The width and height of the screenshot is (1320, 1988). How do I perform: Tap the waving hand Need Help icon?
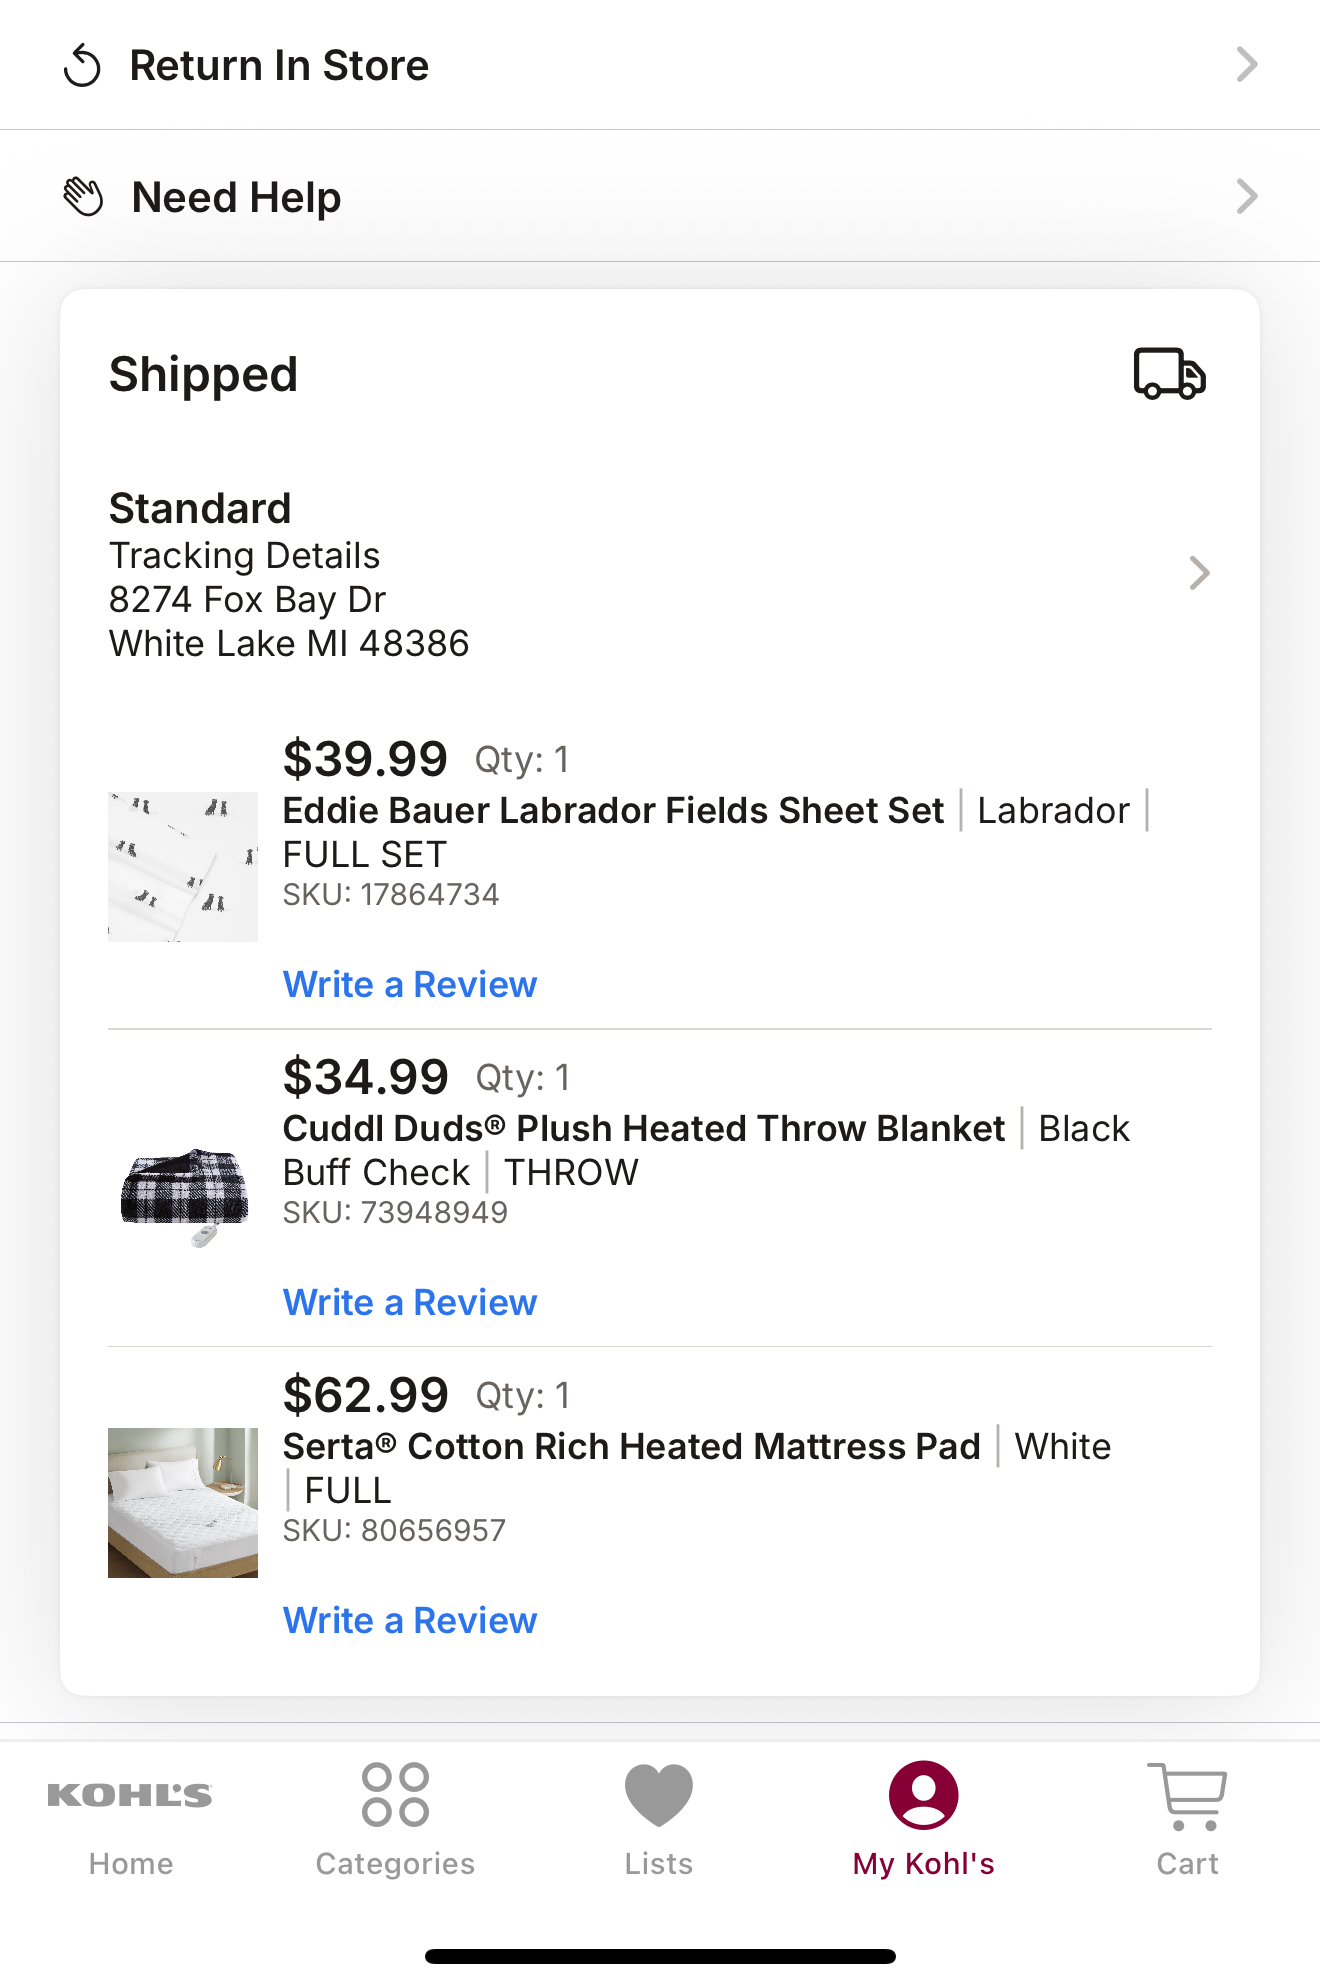click(x=83, y=197)
